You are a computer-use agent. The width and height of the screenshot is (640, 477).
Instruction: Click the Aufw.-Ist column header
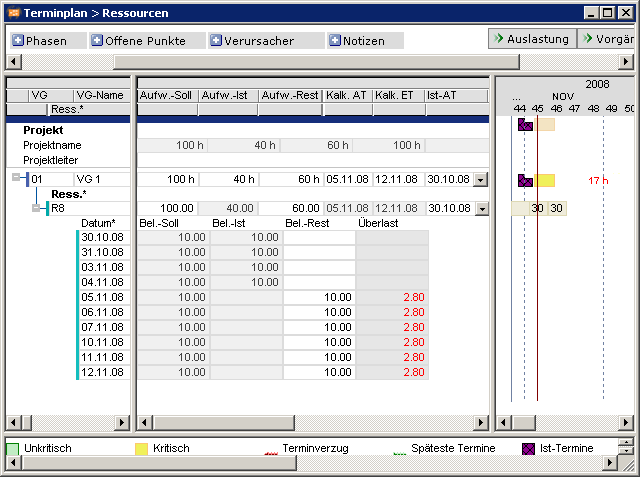tap(229, 95)
